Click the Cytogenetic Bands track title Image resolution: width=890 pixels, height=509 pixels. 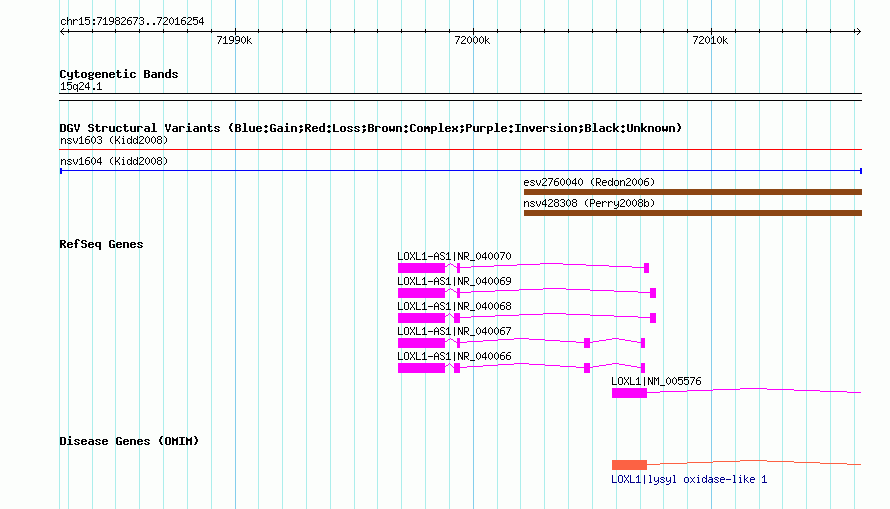(119, 74)
